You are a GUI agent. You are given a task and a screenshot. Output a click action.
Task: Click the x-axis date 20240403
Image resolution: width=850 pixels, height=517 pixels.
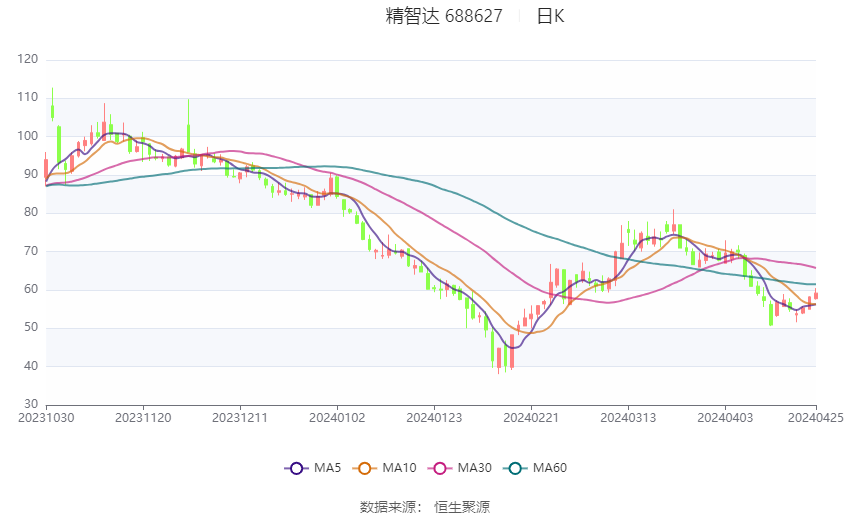[x=725, y=418]
